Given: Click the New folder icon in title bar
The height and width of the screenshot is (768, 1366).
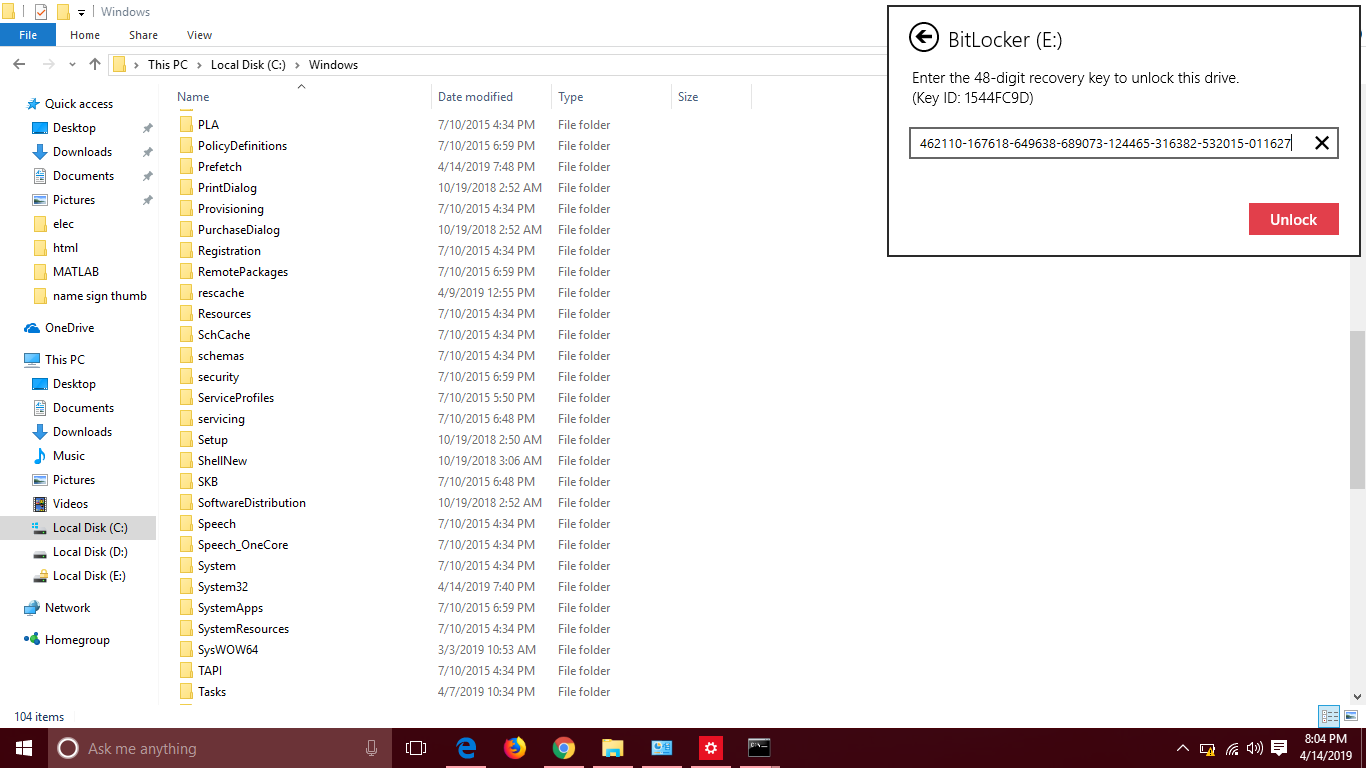Looking at the screenshot, I should 63,12.
